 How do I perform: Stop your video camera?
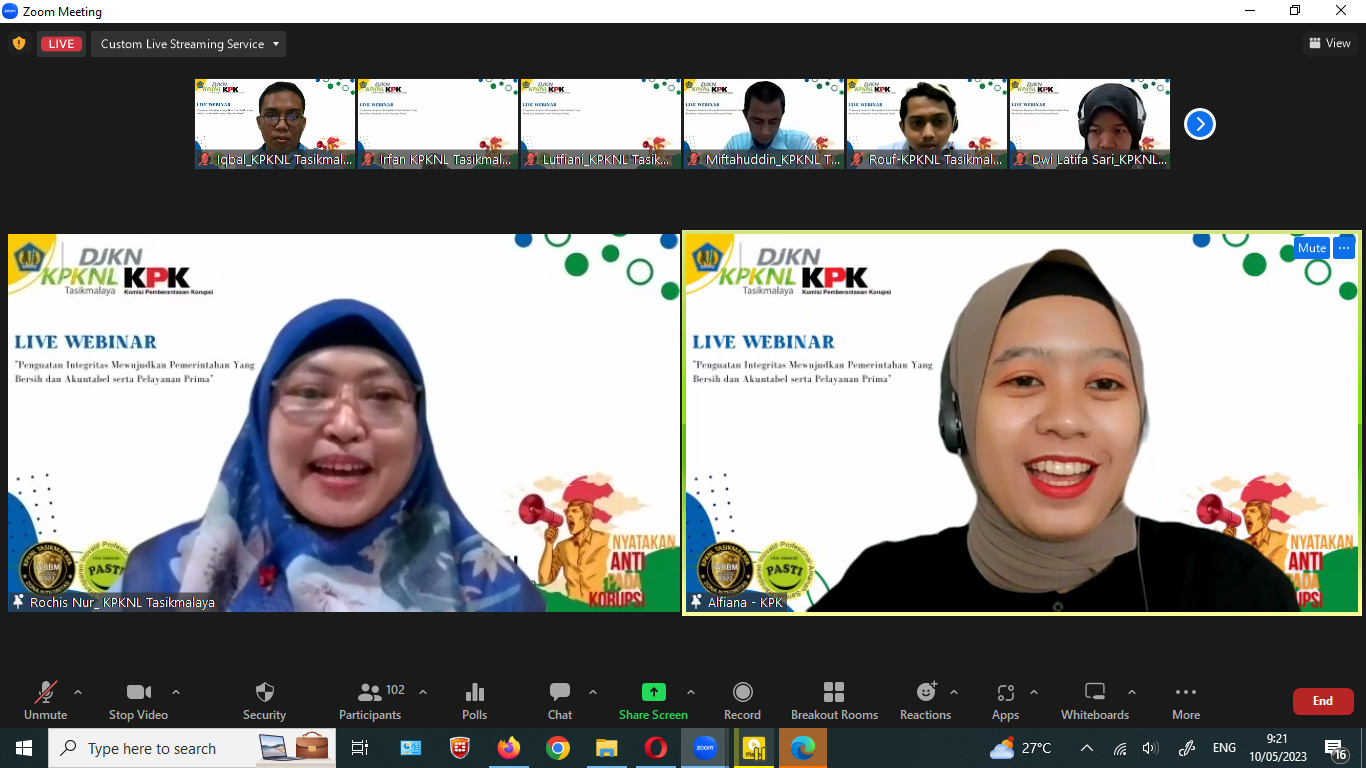pyautogui.click(x=138, y=700)
